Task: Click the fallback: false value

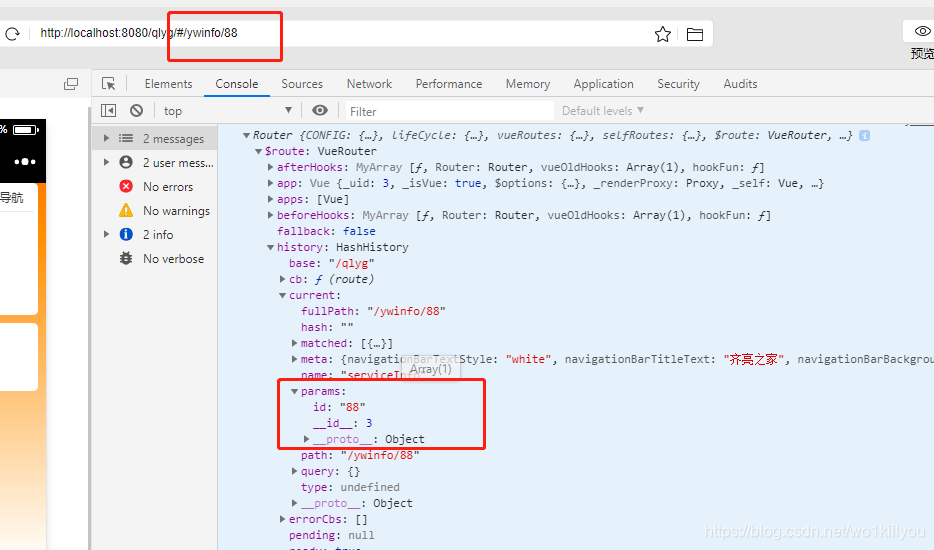Action: click(359, 231)
